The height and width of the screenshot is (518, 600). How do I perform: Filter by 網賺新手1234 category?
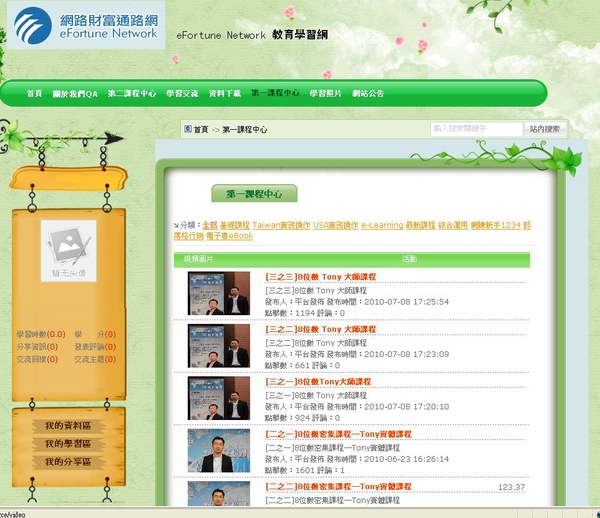click(x=496, y=225)
